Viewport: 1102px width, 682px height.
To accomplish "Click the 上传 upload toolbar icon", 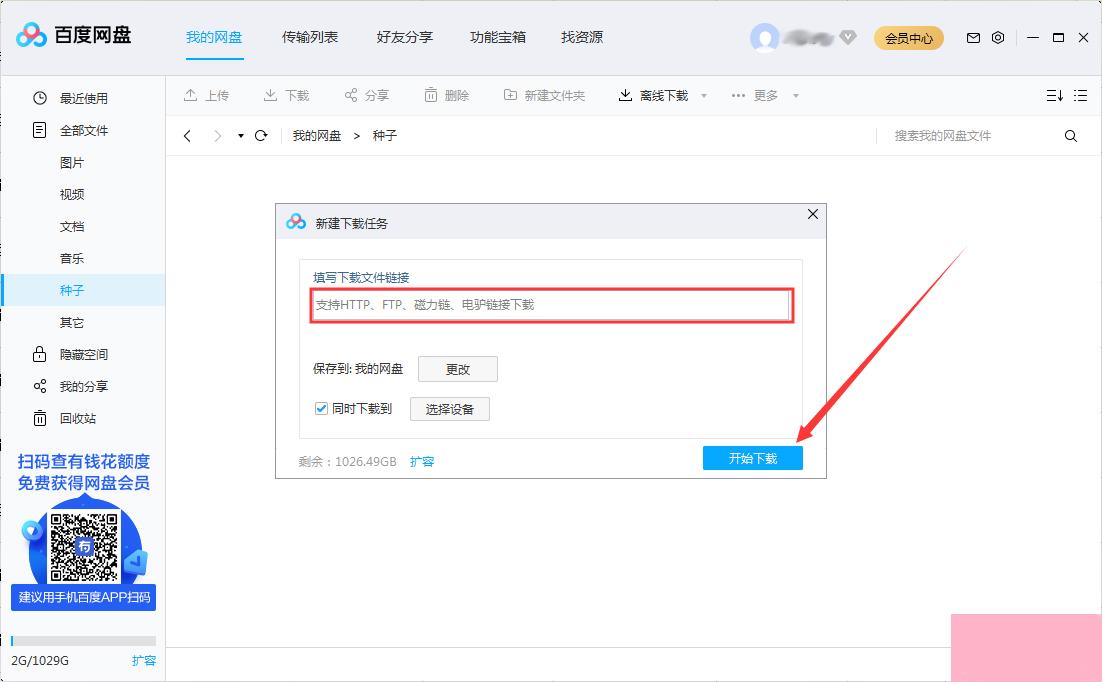I will [190, 95].
